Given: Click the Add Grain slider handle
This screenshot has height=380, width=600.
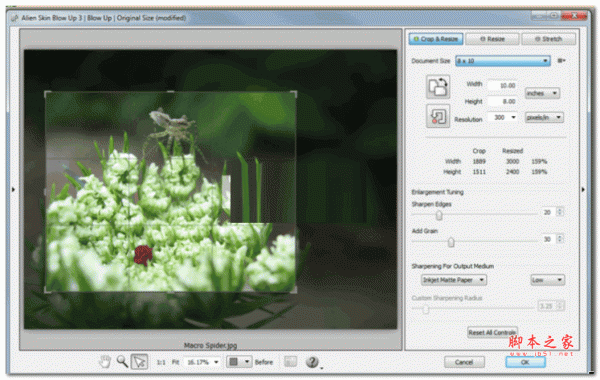Looking at the screenshot, I should (451, 242).
